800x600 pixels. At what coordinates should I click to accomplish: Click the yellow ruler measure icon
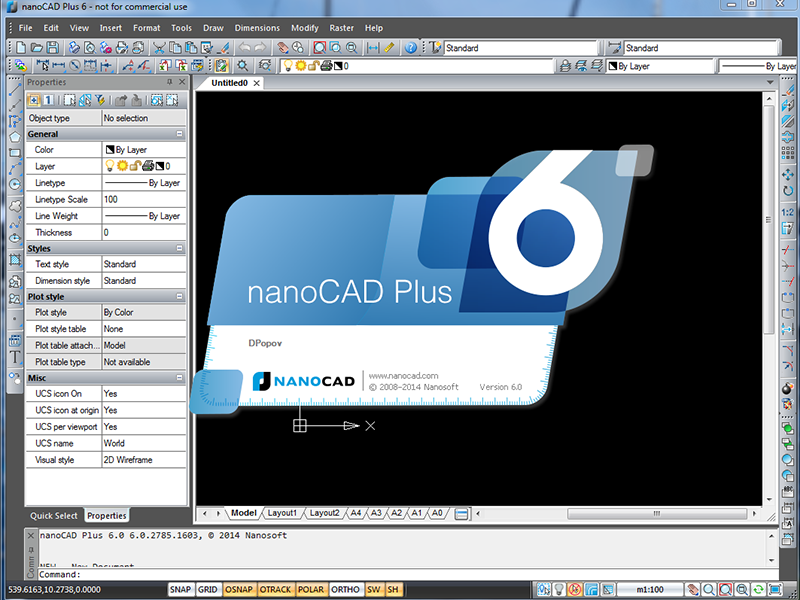[389, 48]
